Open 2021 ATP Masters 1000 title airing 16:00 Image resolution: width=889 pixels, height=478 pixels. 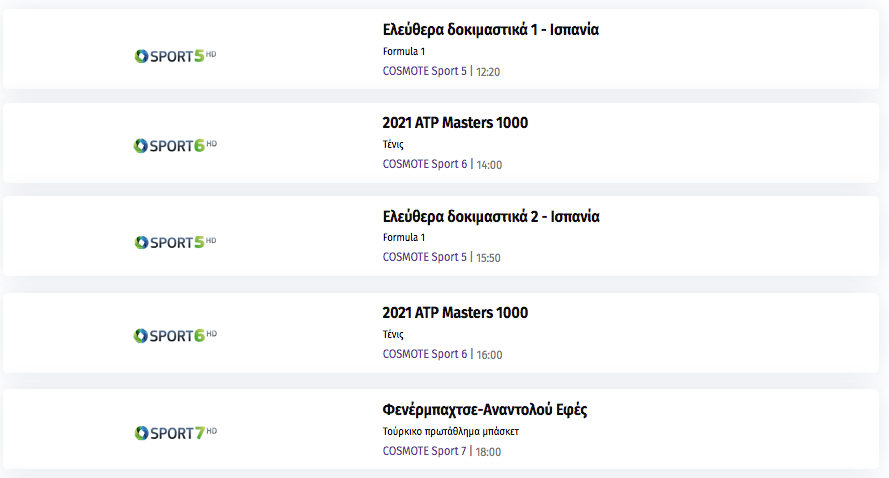[455, 312]
